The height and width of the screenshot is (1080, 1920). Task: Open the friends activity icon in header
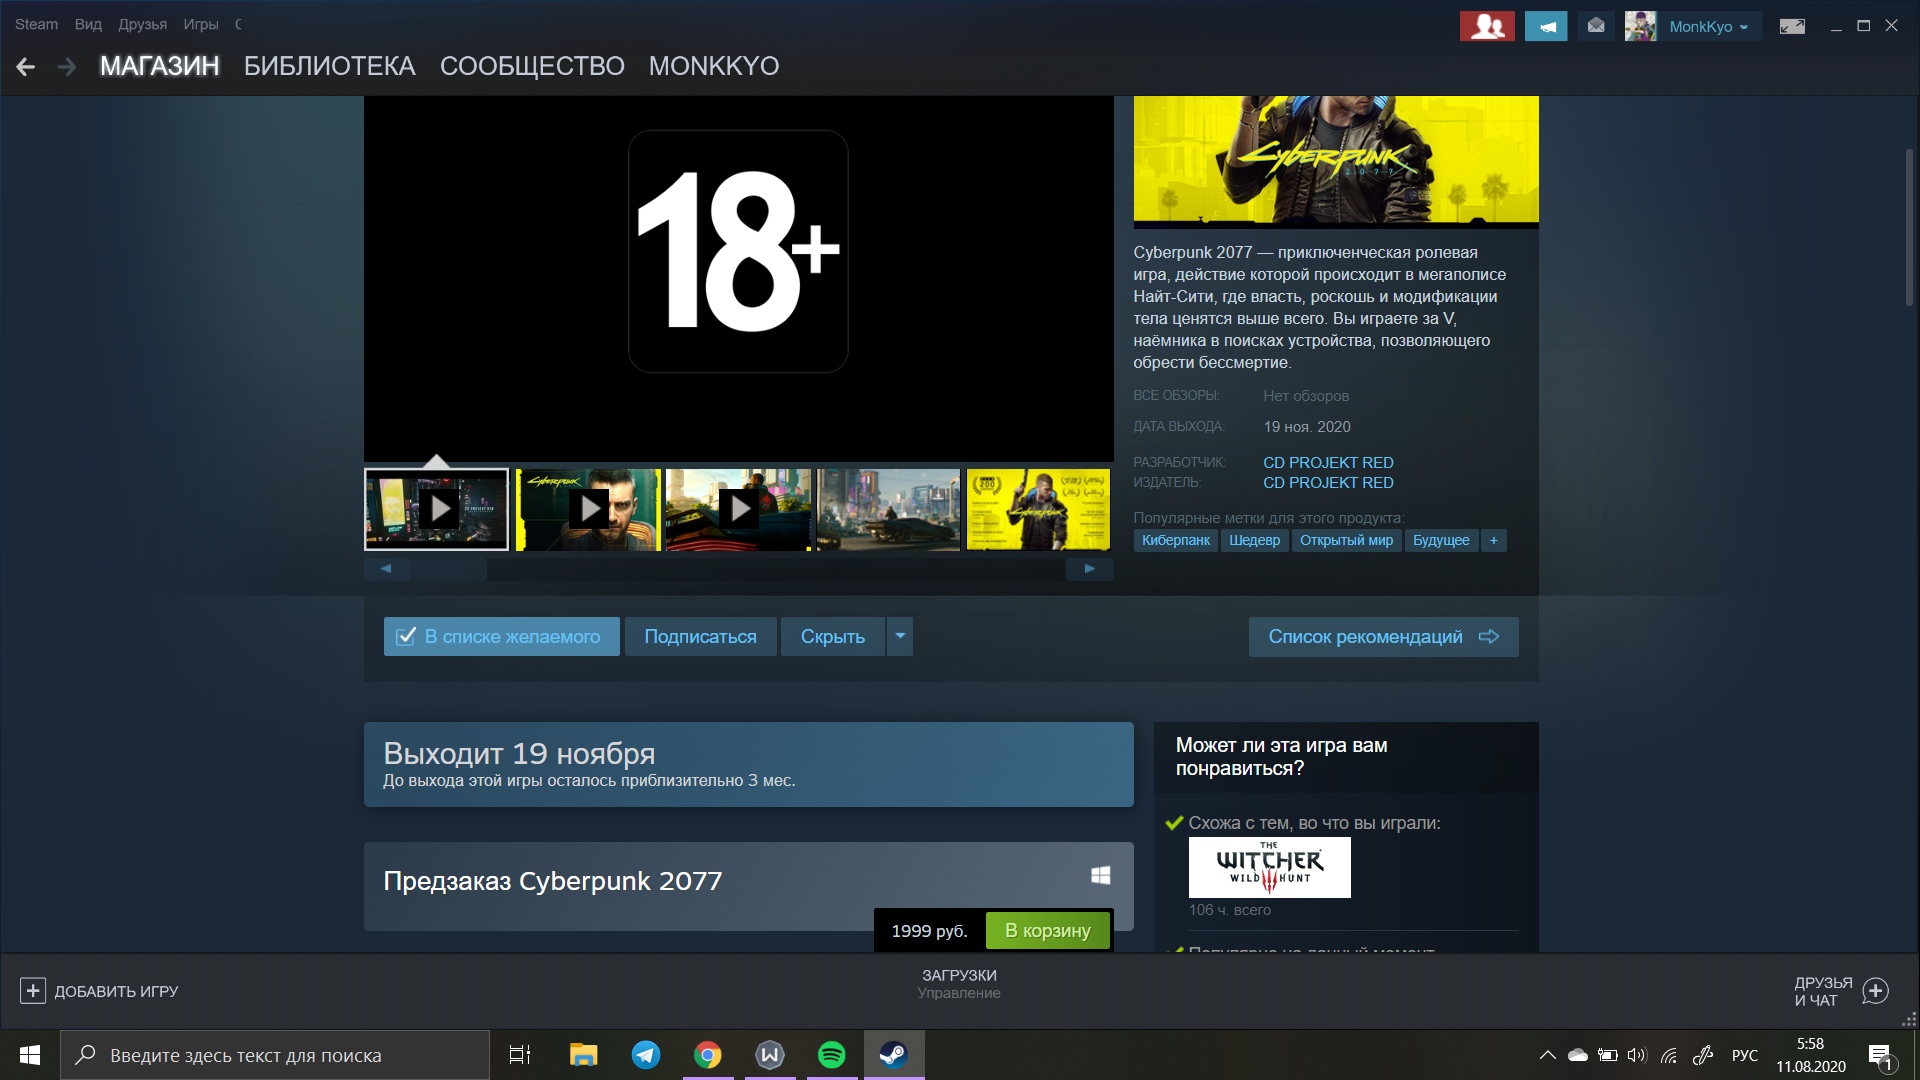click(x=1487, y=26)
